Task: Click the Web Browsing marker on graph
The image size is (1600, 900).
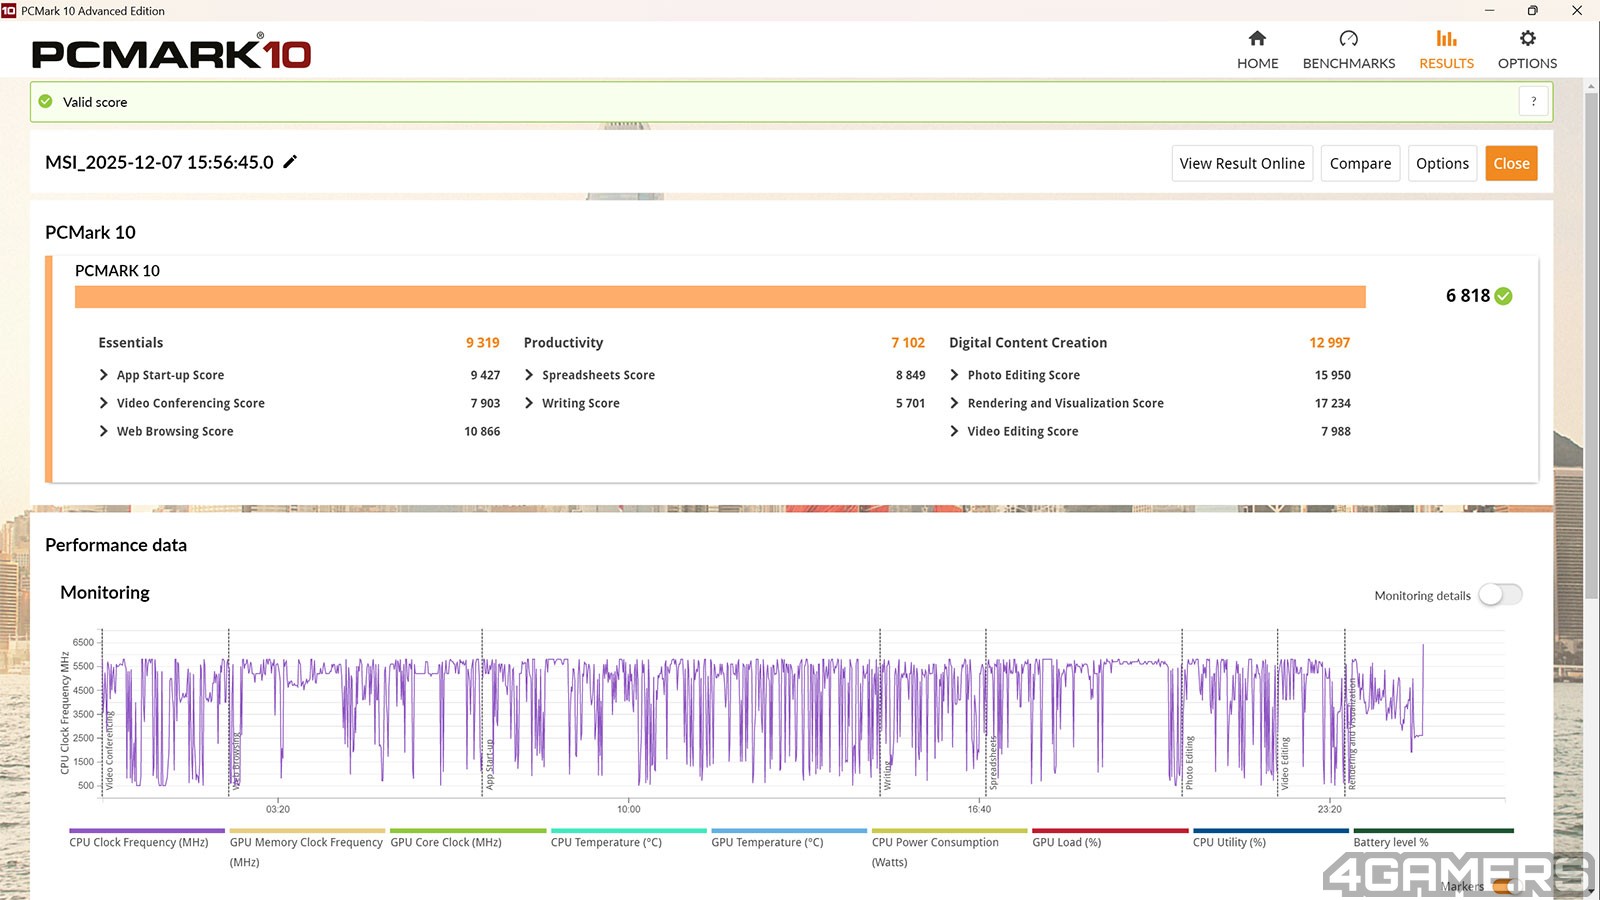Action: point(237,762)
